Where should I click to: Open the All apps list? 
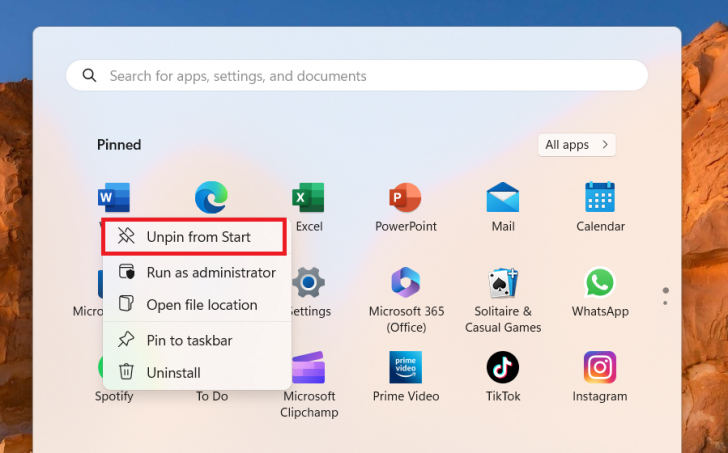click(577, 145)
